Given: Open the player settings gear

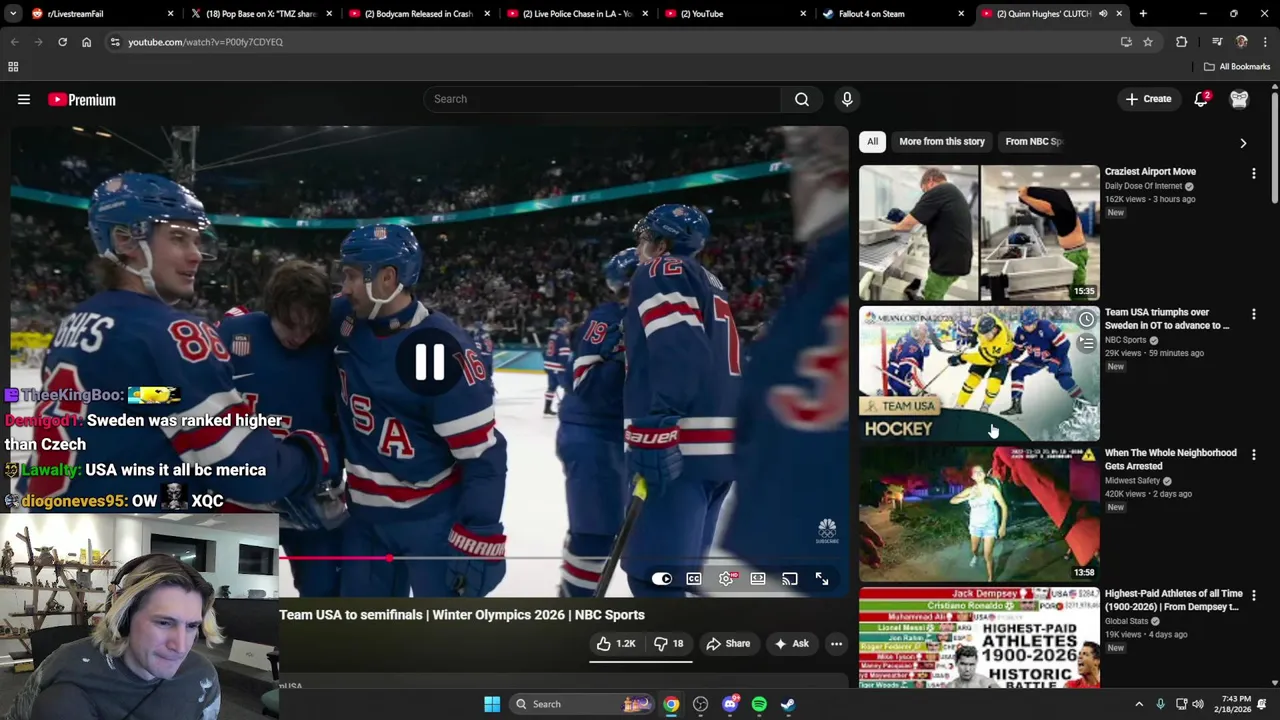Looking at the screenshot, I should click(x=726, y=579).
